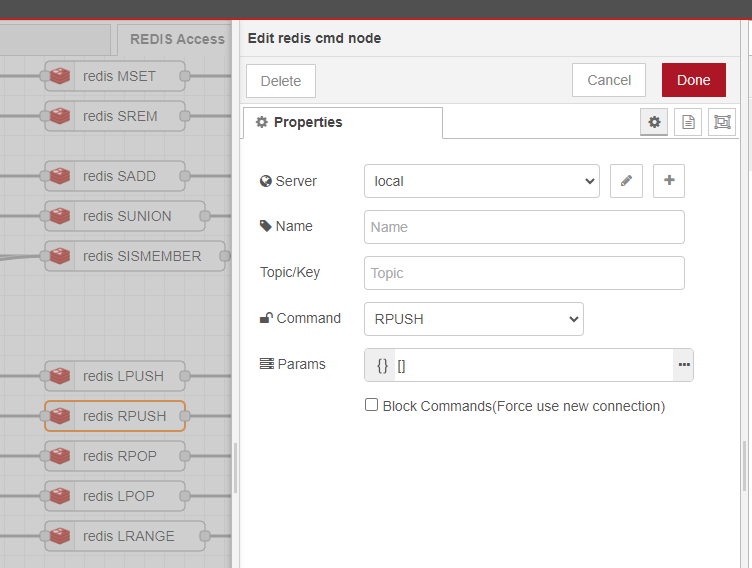Click Block Commands label text
Screen dimensions: 752x568
coord(524,406)
